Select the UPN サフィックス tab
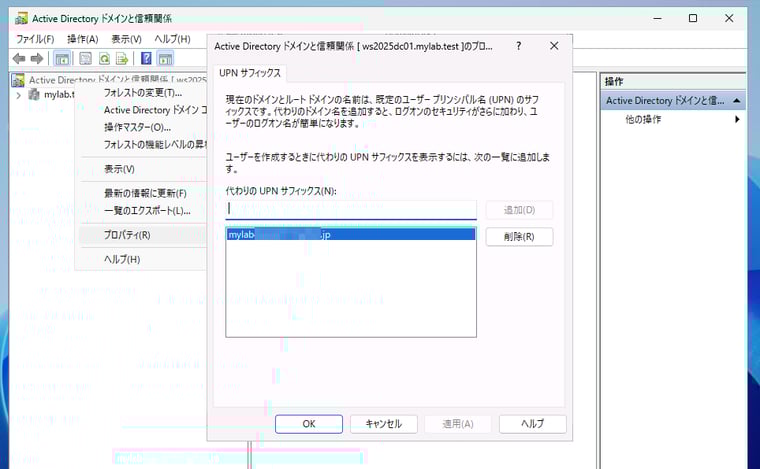This screenshot has width=760, height=469. click(x=250, y=73)
